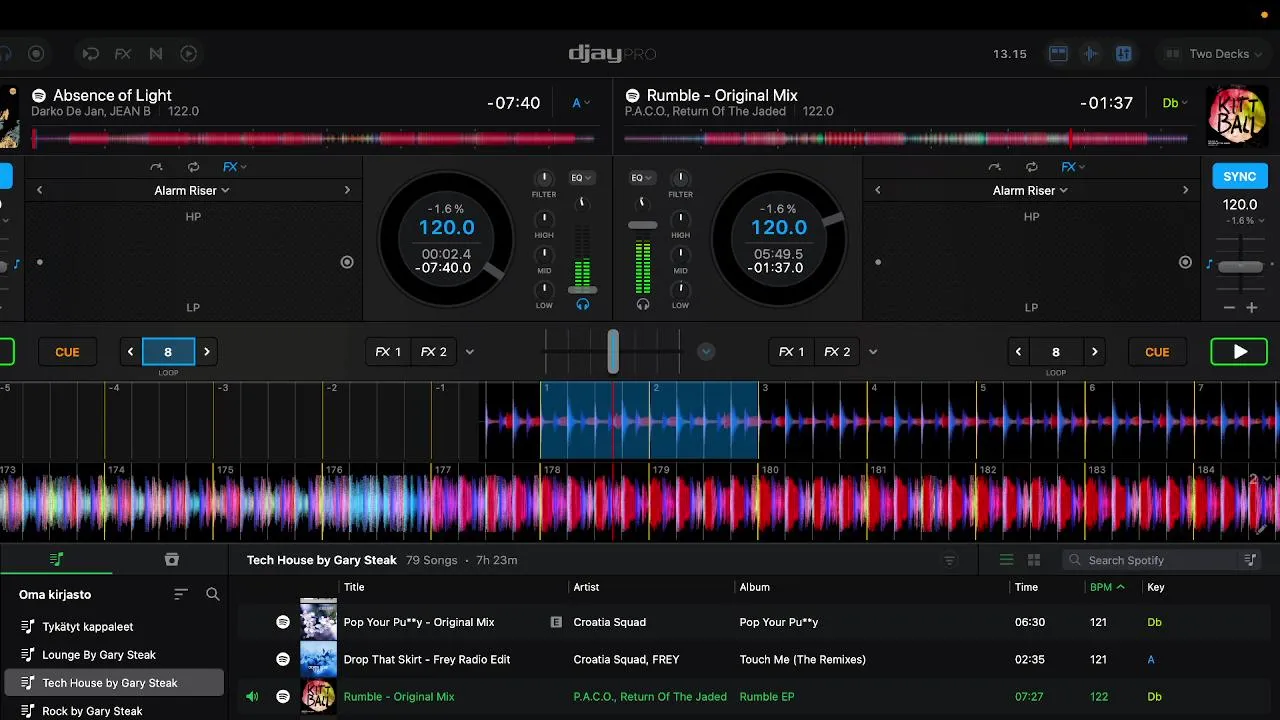The image size is (1280, 720).
Task: Open the Two Decks layout dropdown
Action: [x=1214, y=54]
